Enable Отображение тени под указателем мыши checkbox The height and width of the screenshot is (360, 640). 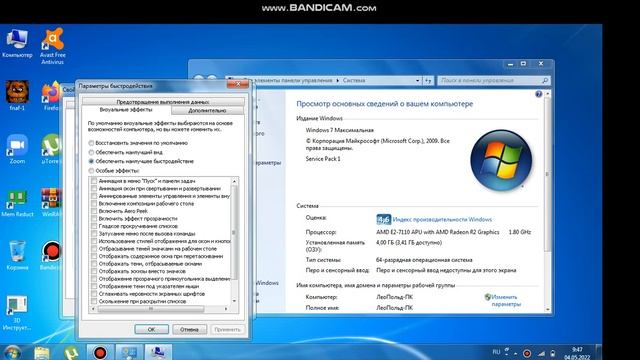pyautogui.click(x=94, y=287)
